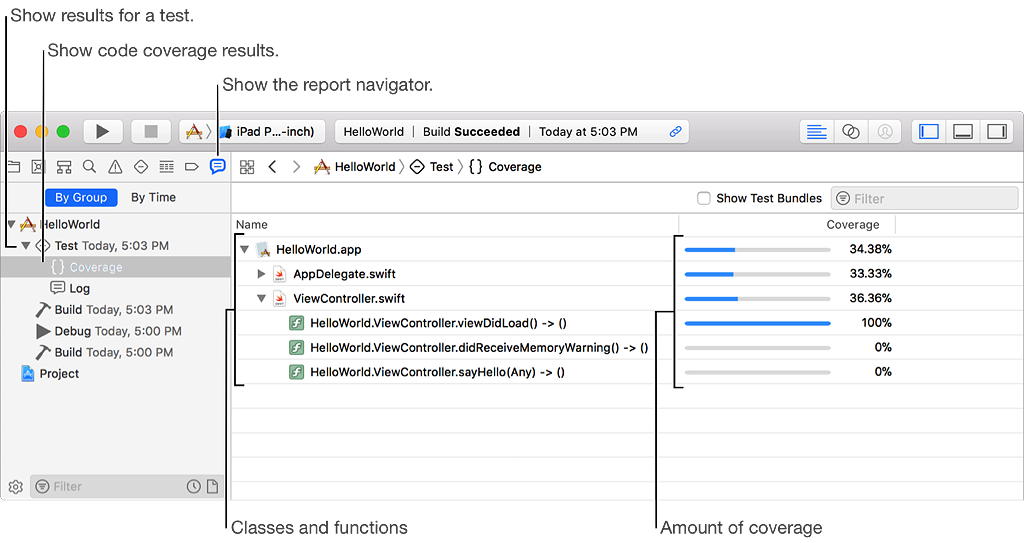Click HelloWorld in the jump bar

(355, 167)
